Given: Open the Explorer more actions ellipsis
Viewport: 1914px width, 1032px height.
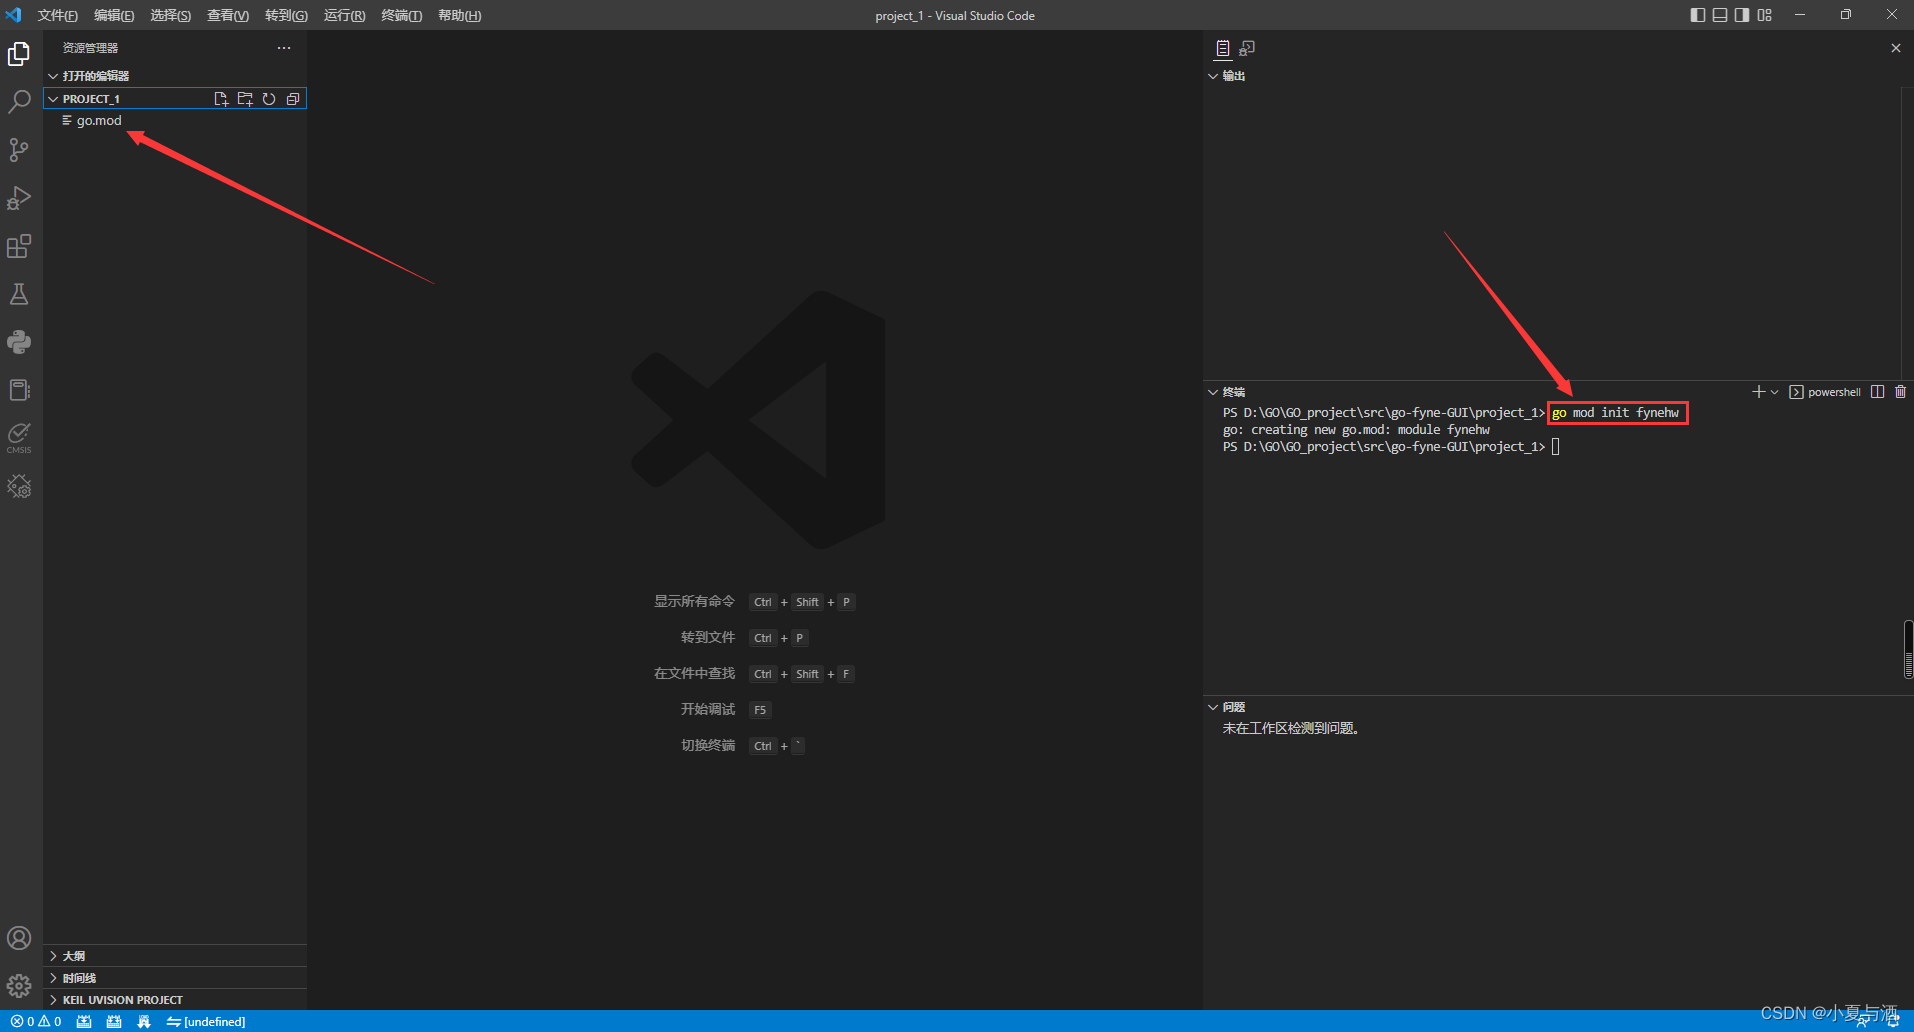Looking at the screenshot, I should tap(284, 48).
